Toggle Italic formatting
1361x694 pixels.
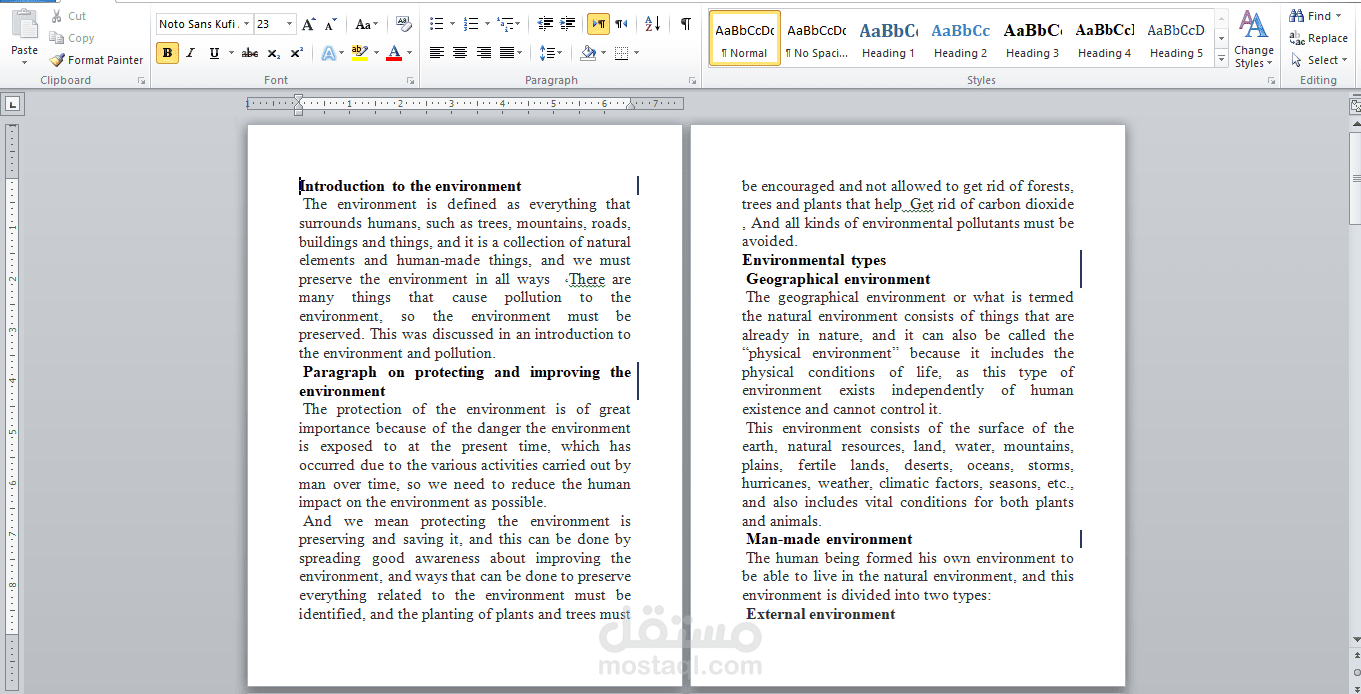190,53
